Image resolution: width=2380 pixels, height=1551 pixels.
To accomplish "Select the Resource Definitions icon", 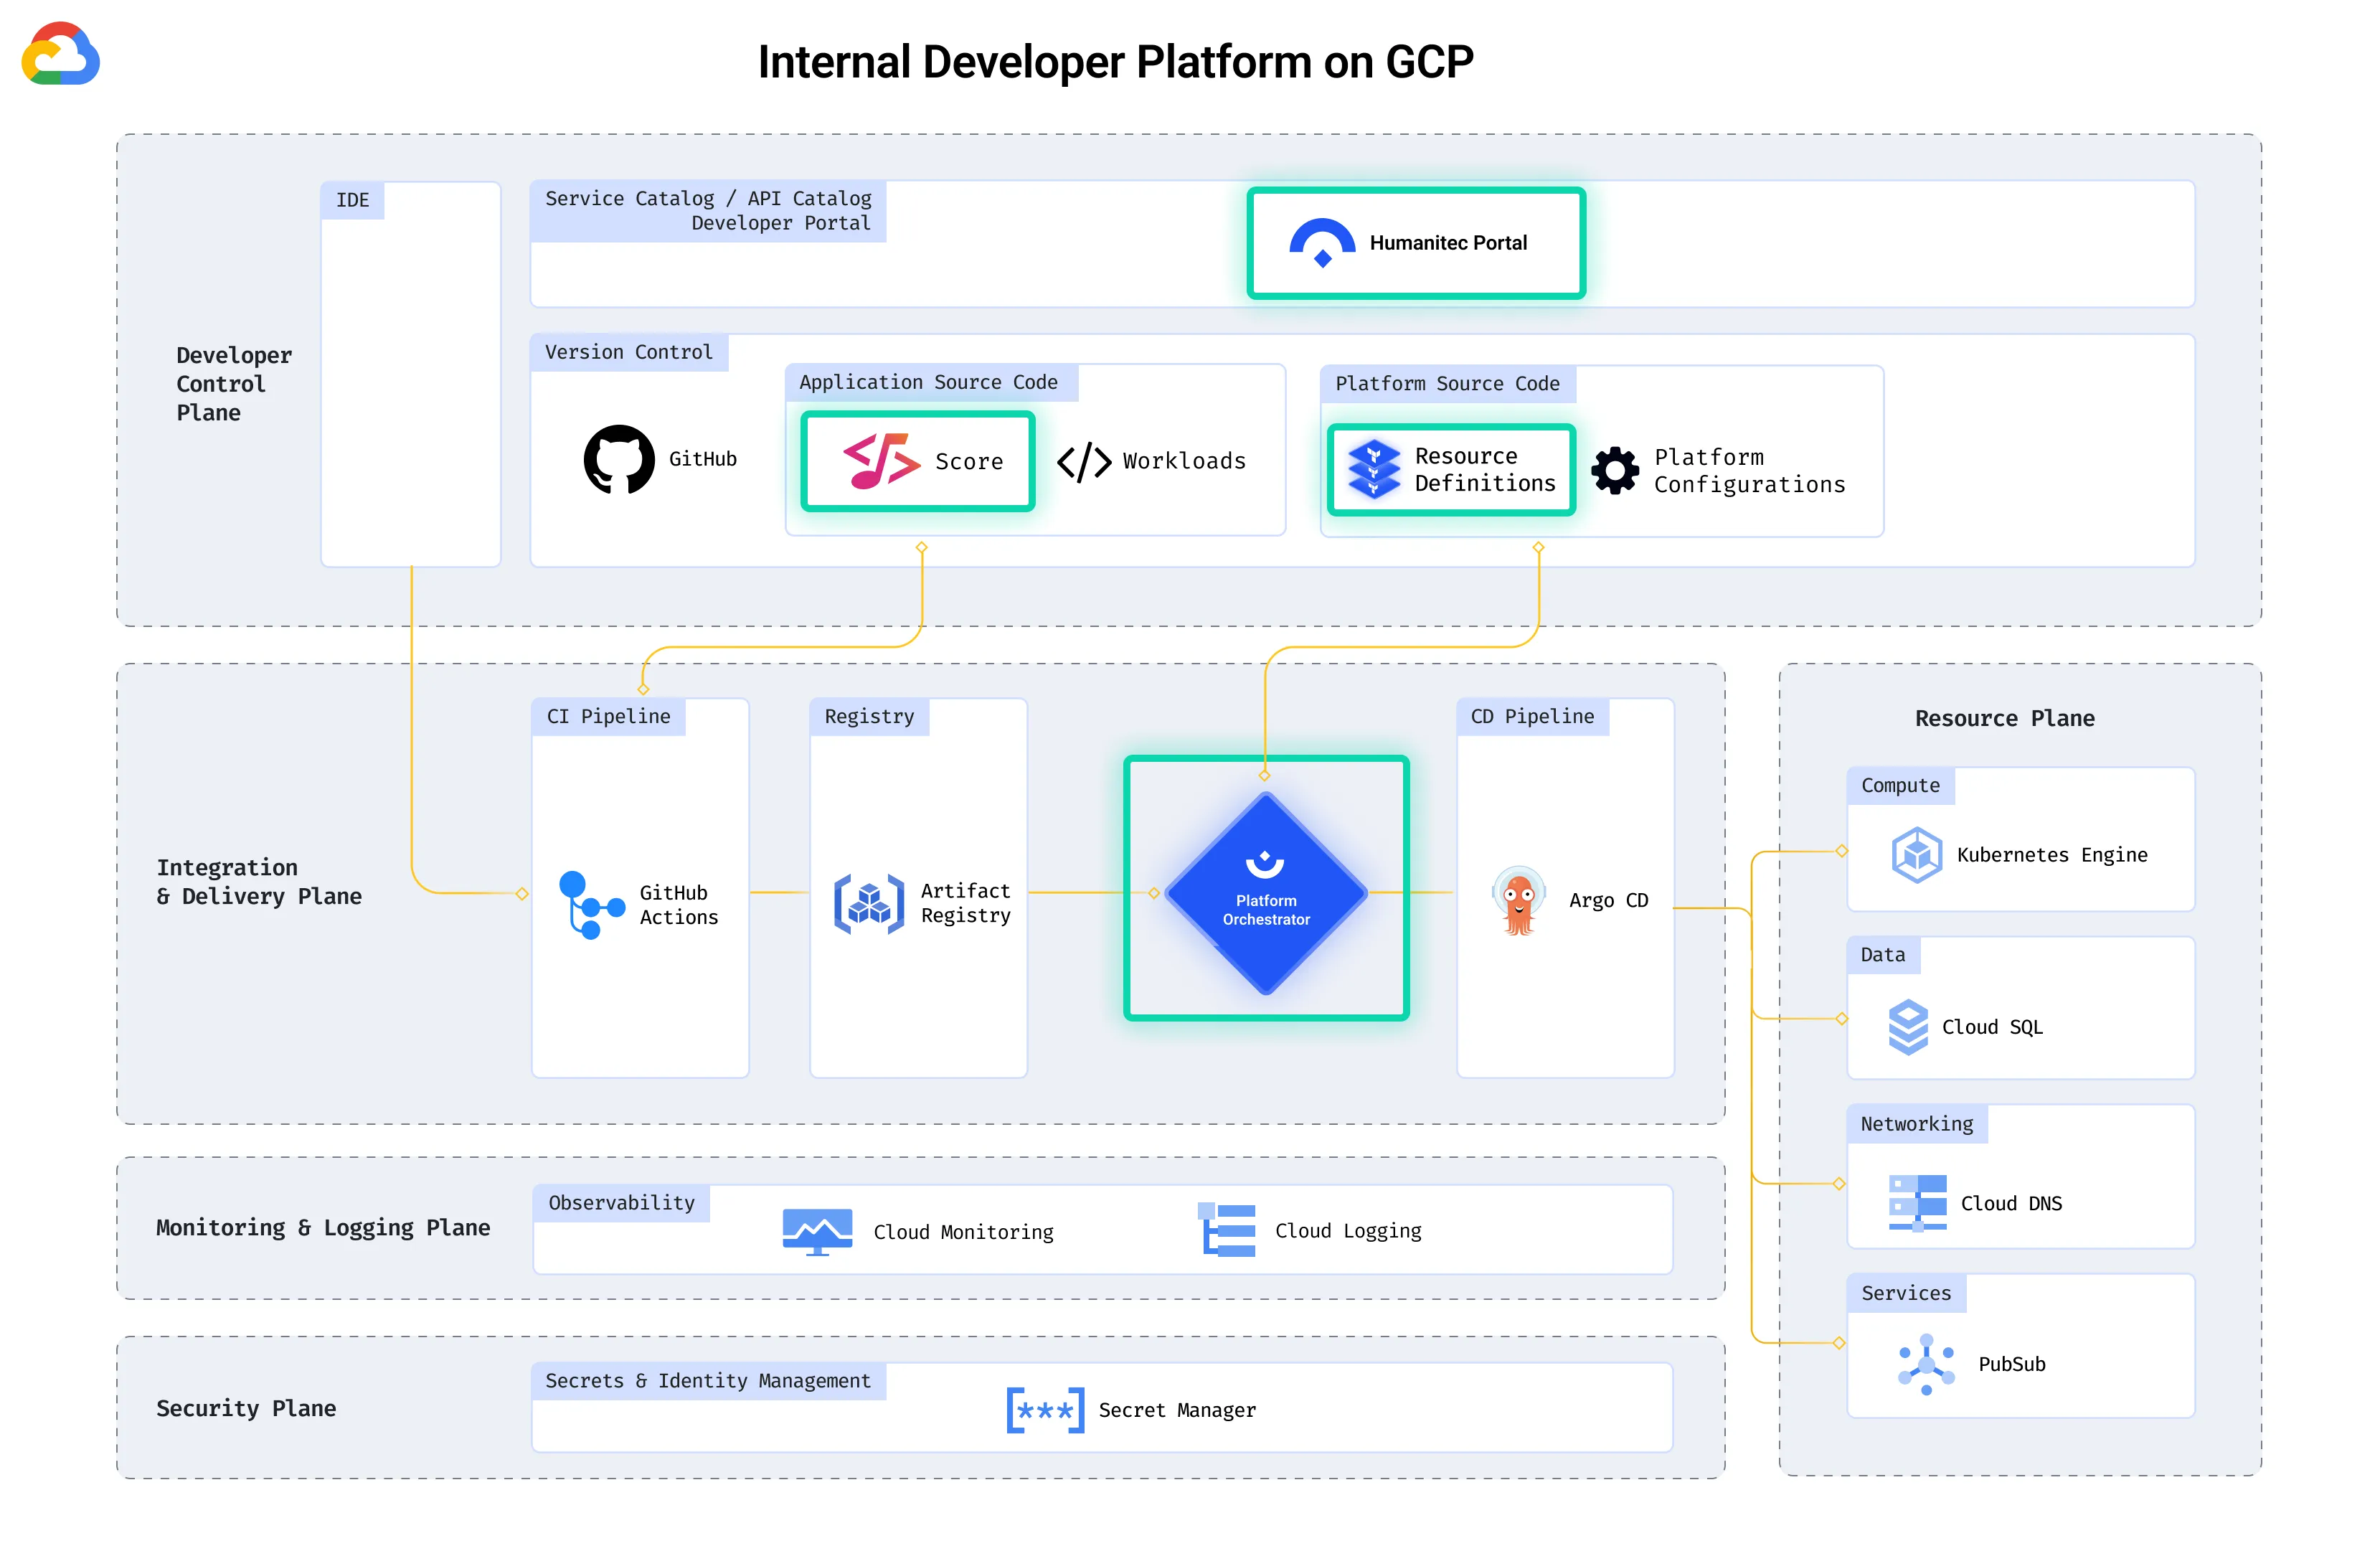I will point(1376,469).
